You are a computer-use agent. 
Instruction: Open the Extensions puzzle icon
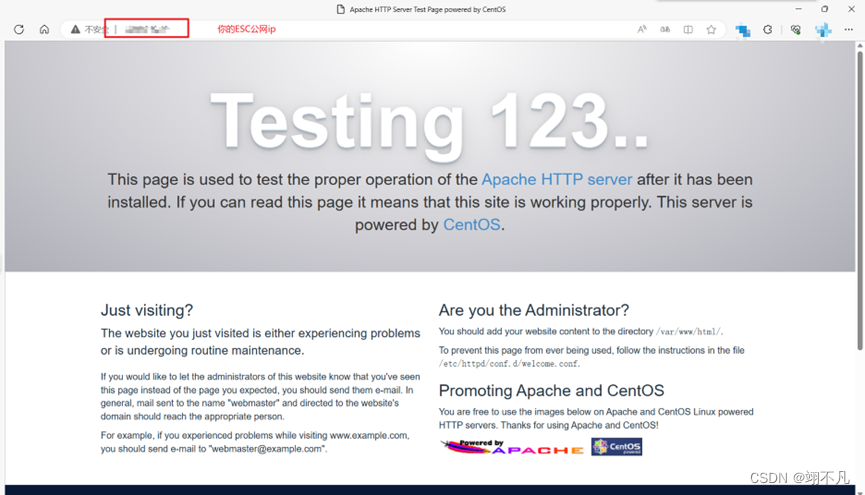pos(767,29)
